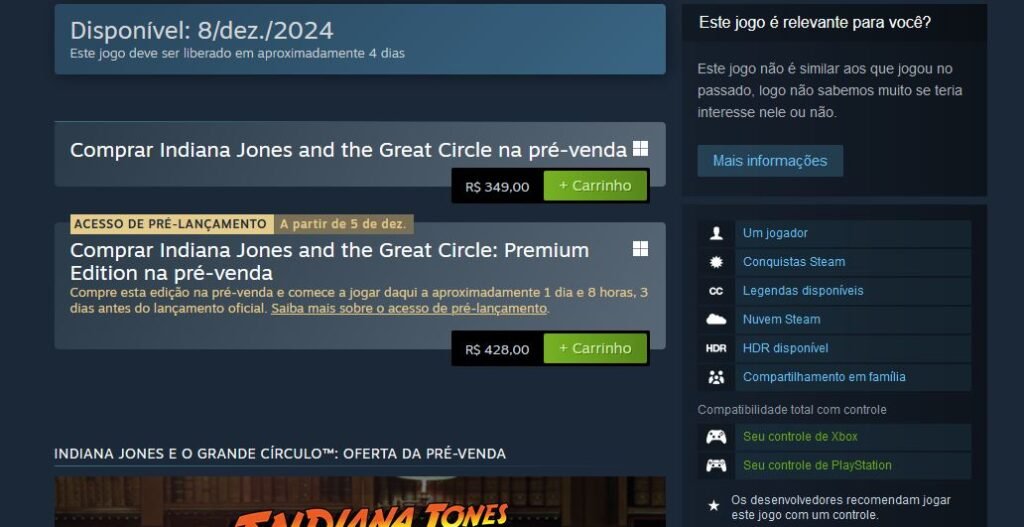Image resolution: width=1024 pixels, height=527 pixels.
Task: Click the Indiana Jones pre-order offer banner image
Action: (360, 502)
